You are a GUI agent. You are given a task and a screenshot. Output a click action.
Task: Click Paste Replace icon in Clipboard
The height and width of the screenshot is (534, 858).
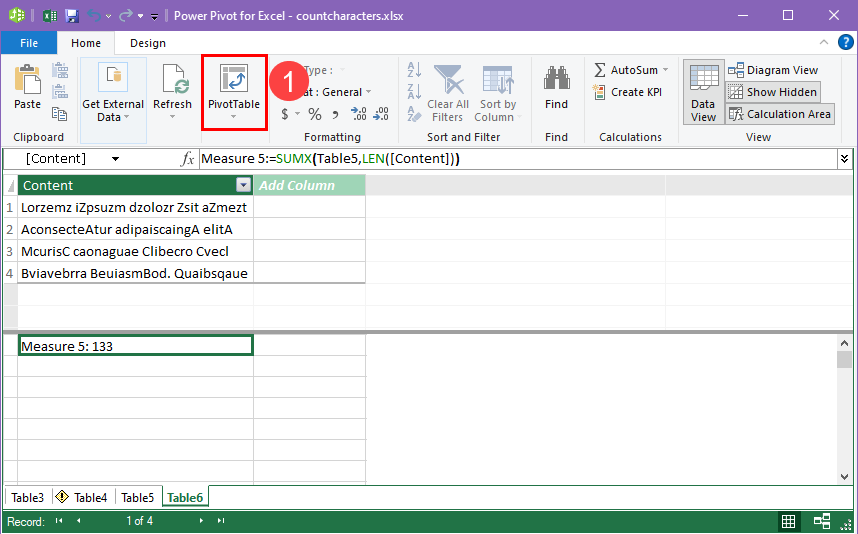click(60, 91)
